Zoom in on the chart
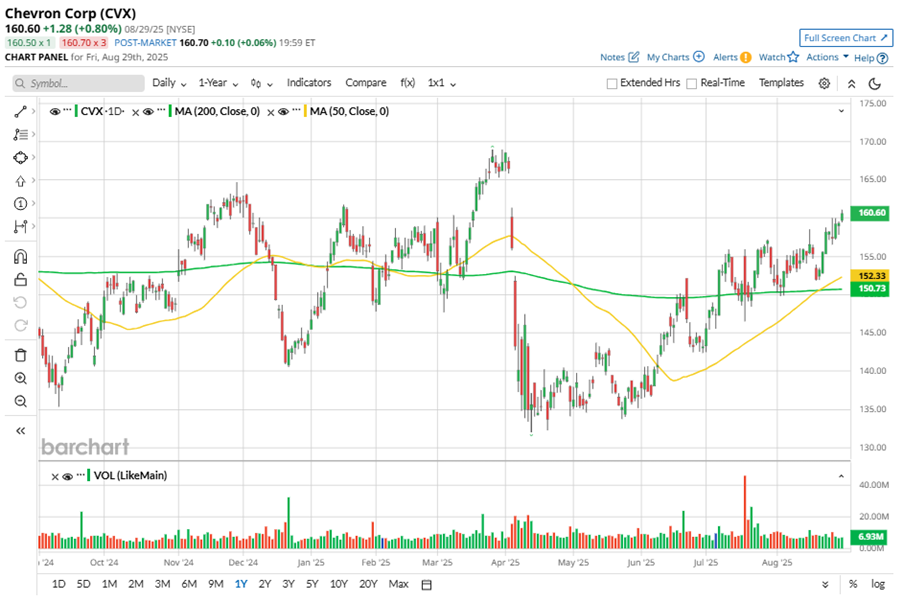This screenshot has width=903, height=601. (x=20, y=378)
